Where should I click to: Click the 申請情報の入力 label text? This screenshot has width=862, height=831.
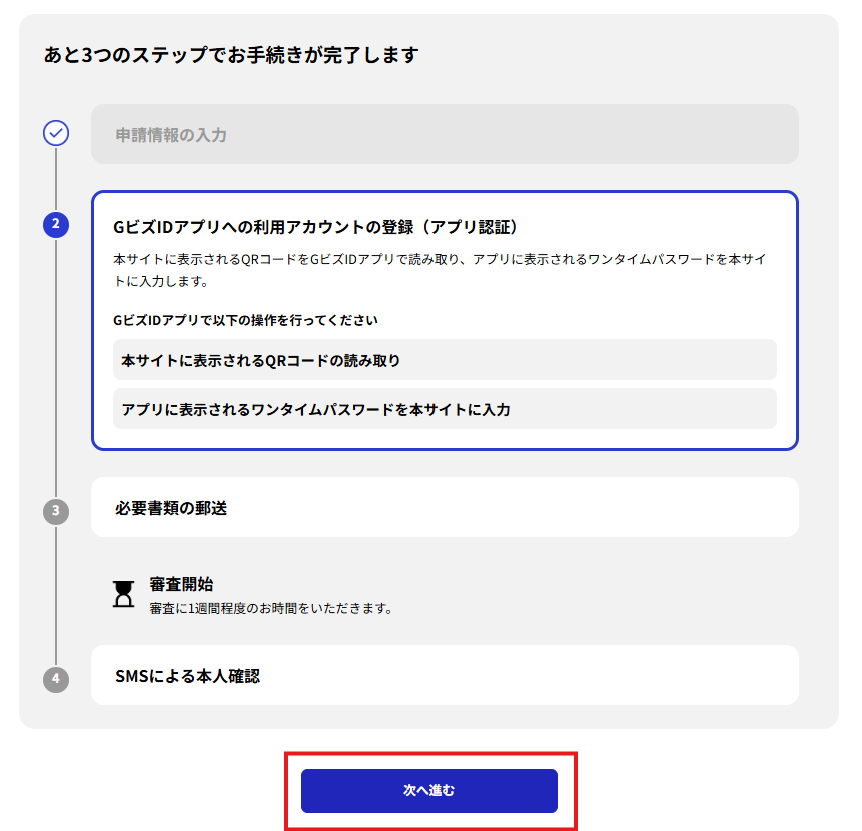[171, 135]
